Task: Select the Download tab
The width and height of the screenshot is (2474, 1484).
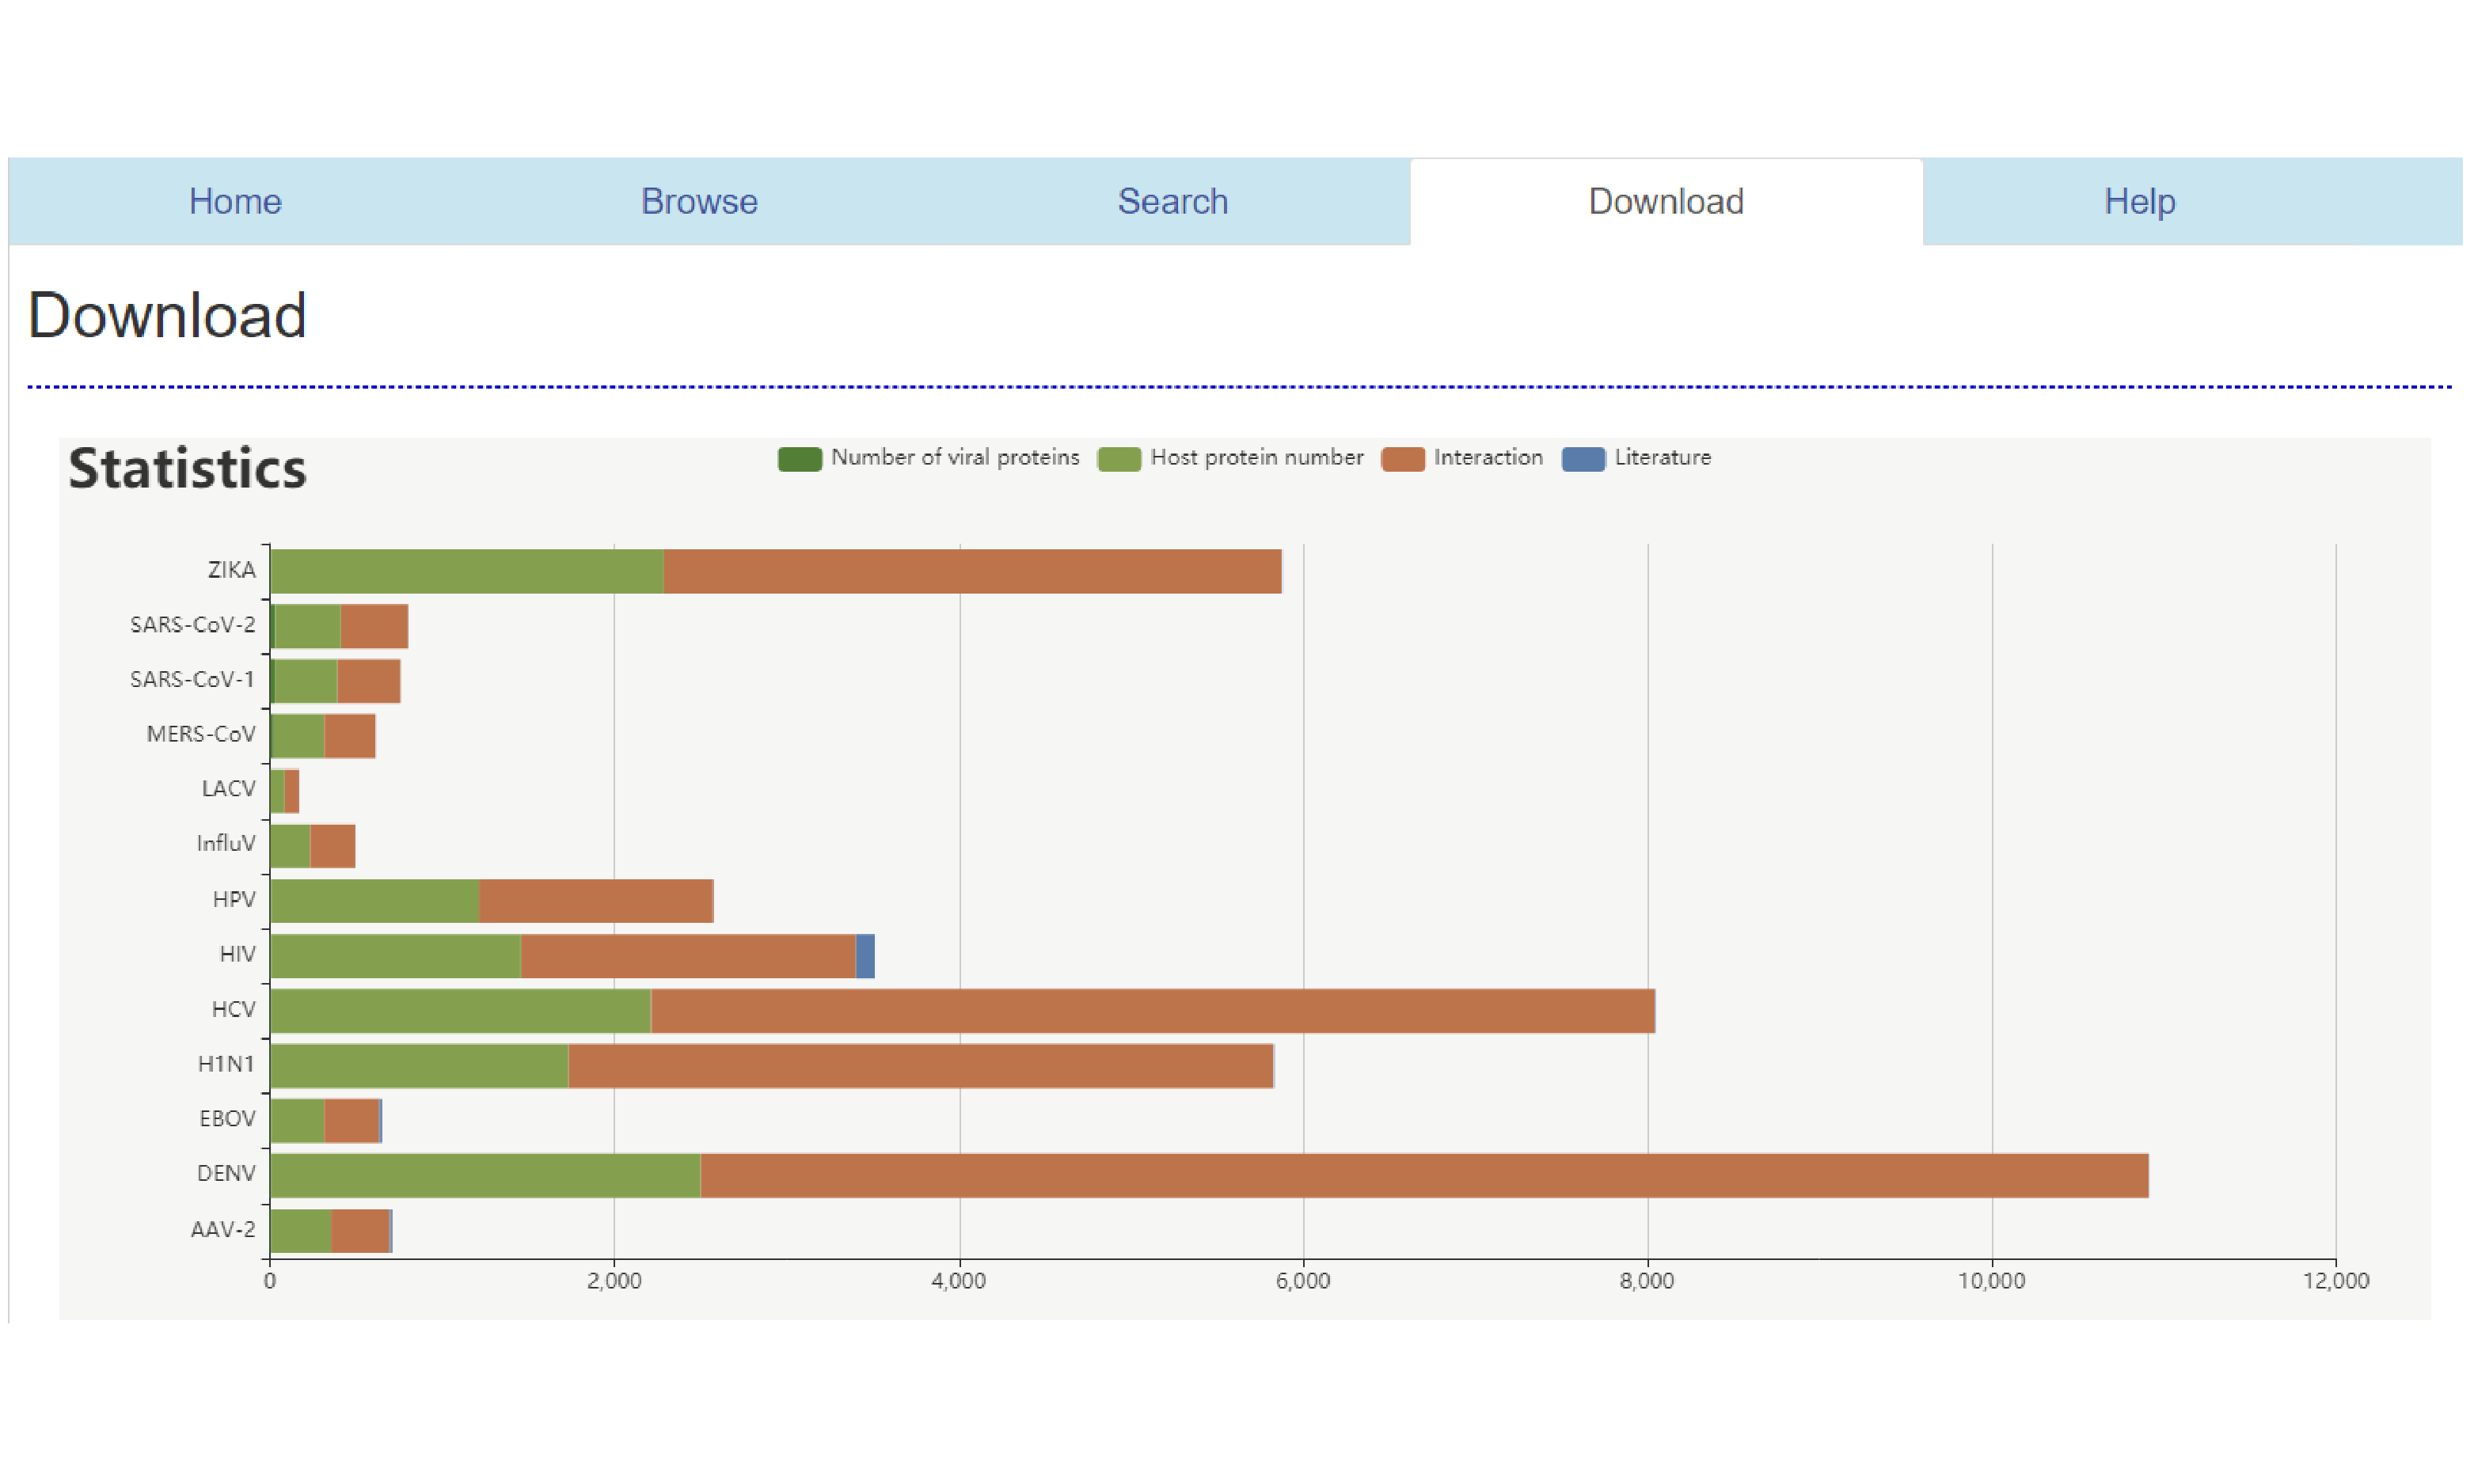Action: 1665,201
